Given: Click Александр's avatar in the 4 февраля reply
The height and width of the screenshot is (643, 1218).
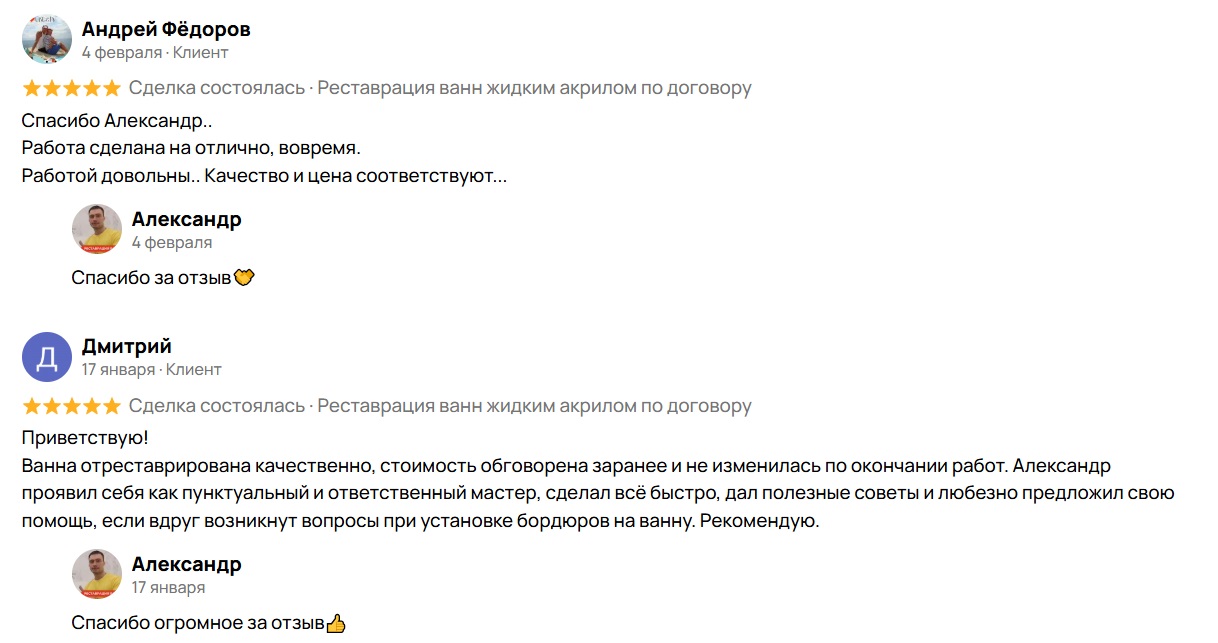Looking at the screenshot, I should [x=97, y=229].
